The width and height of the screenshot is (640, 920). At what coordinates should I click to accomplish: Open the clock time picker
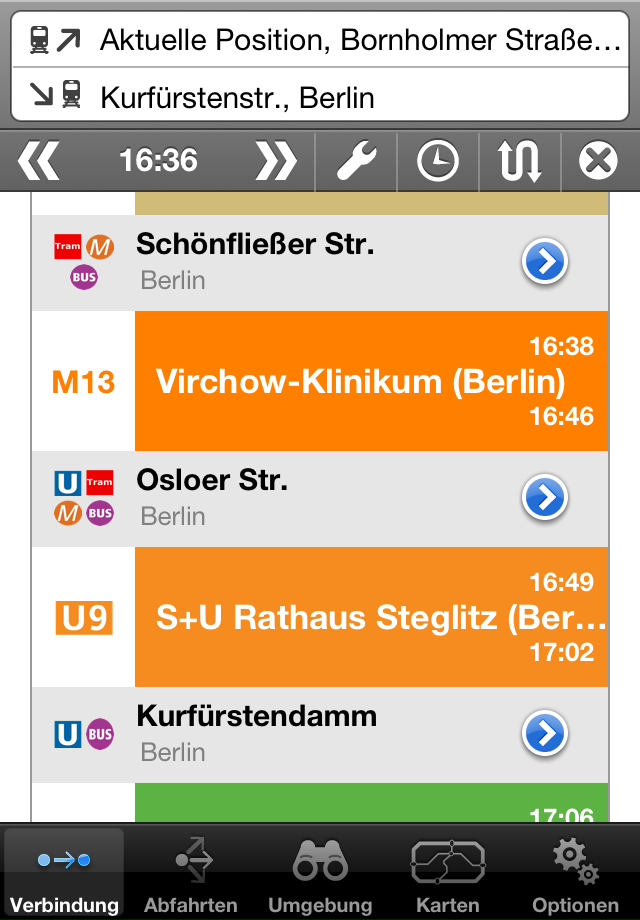click(437, 161)
